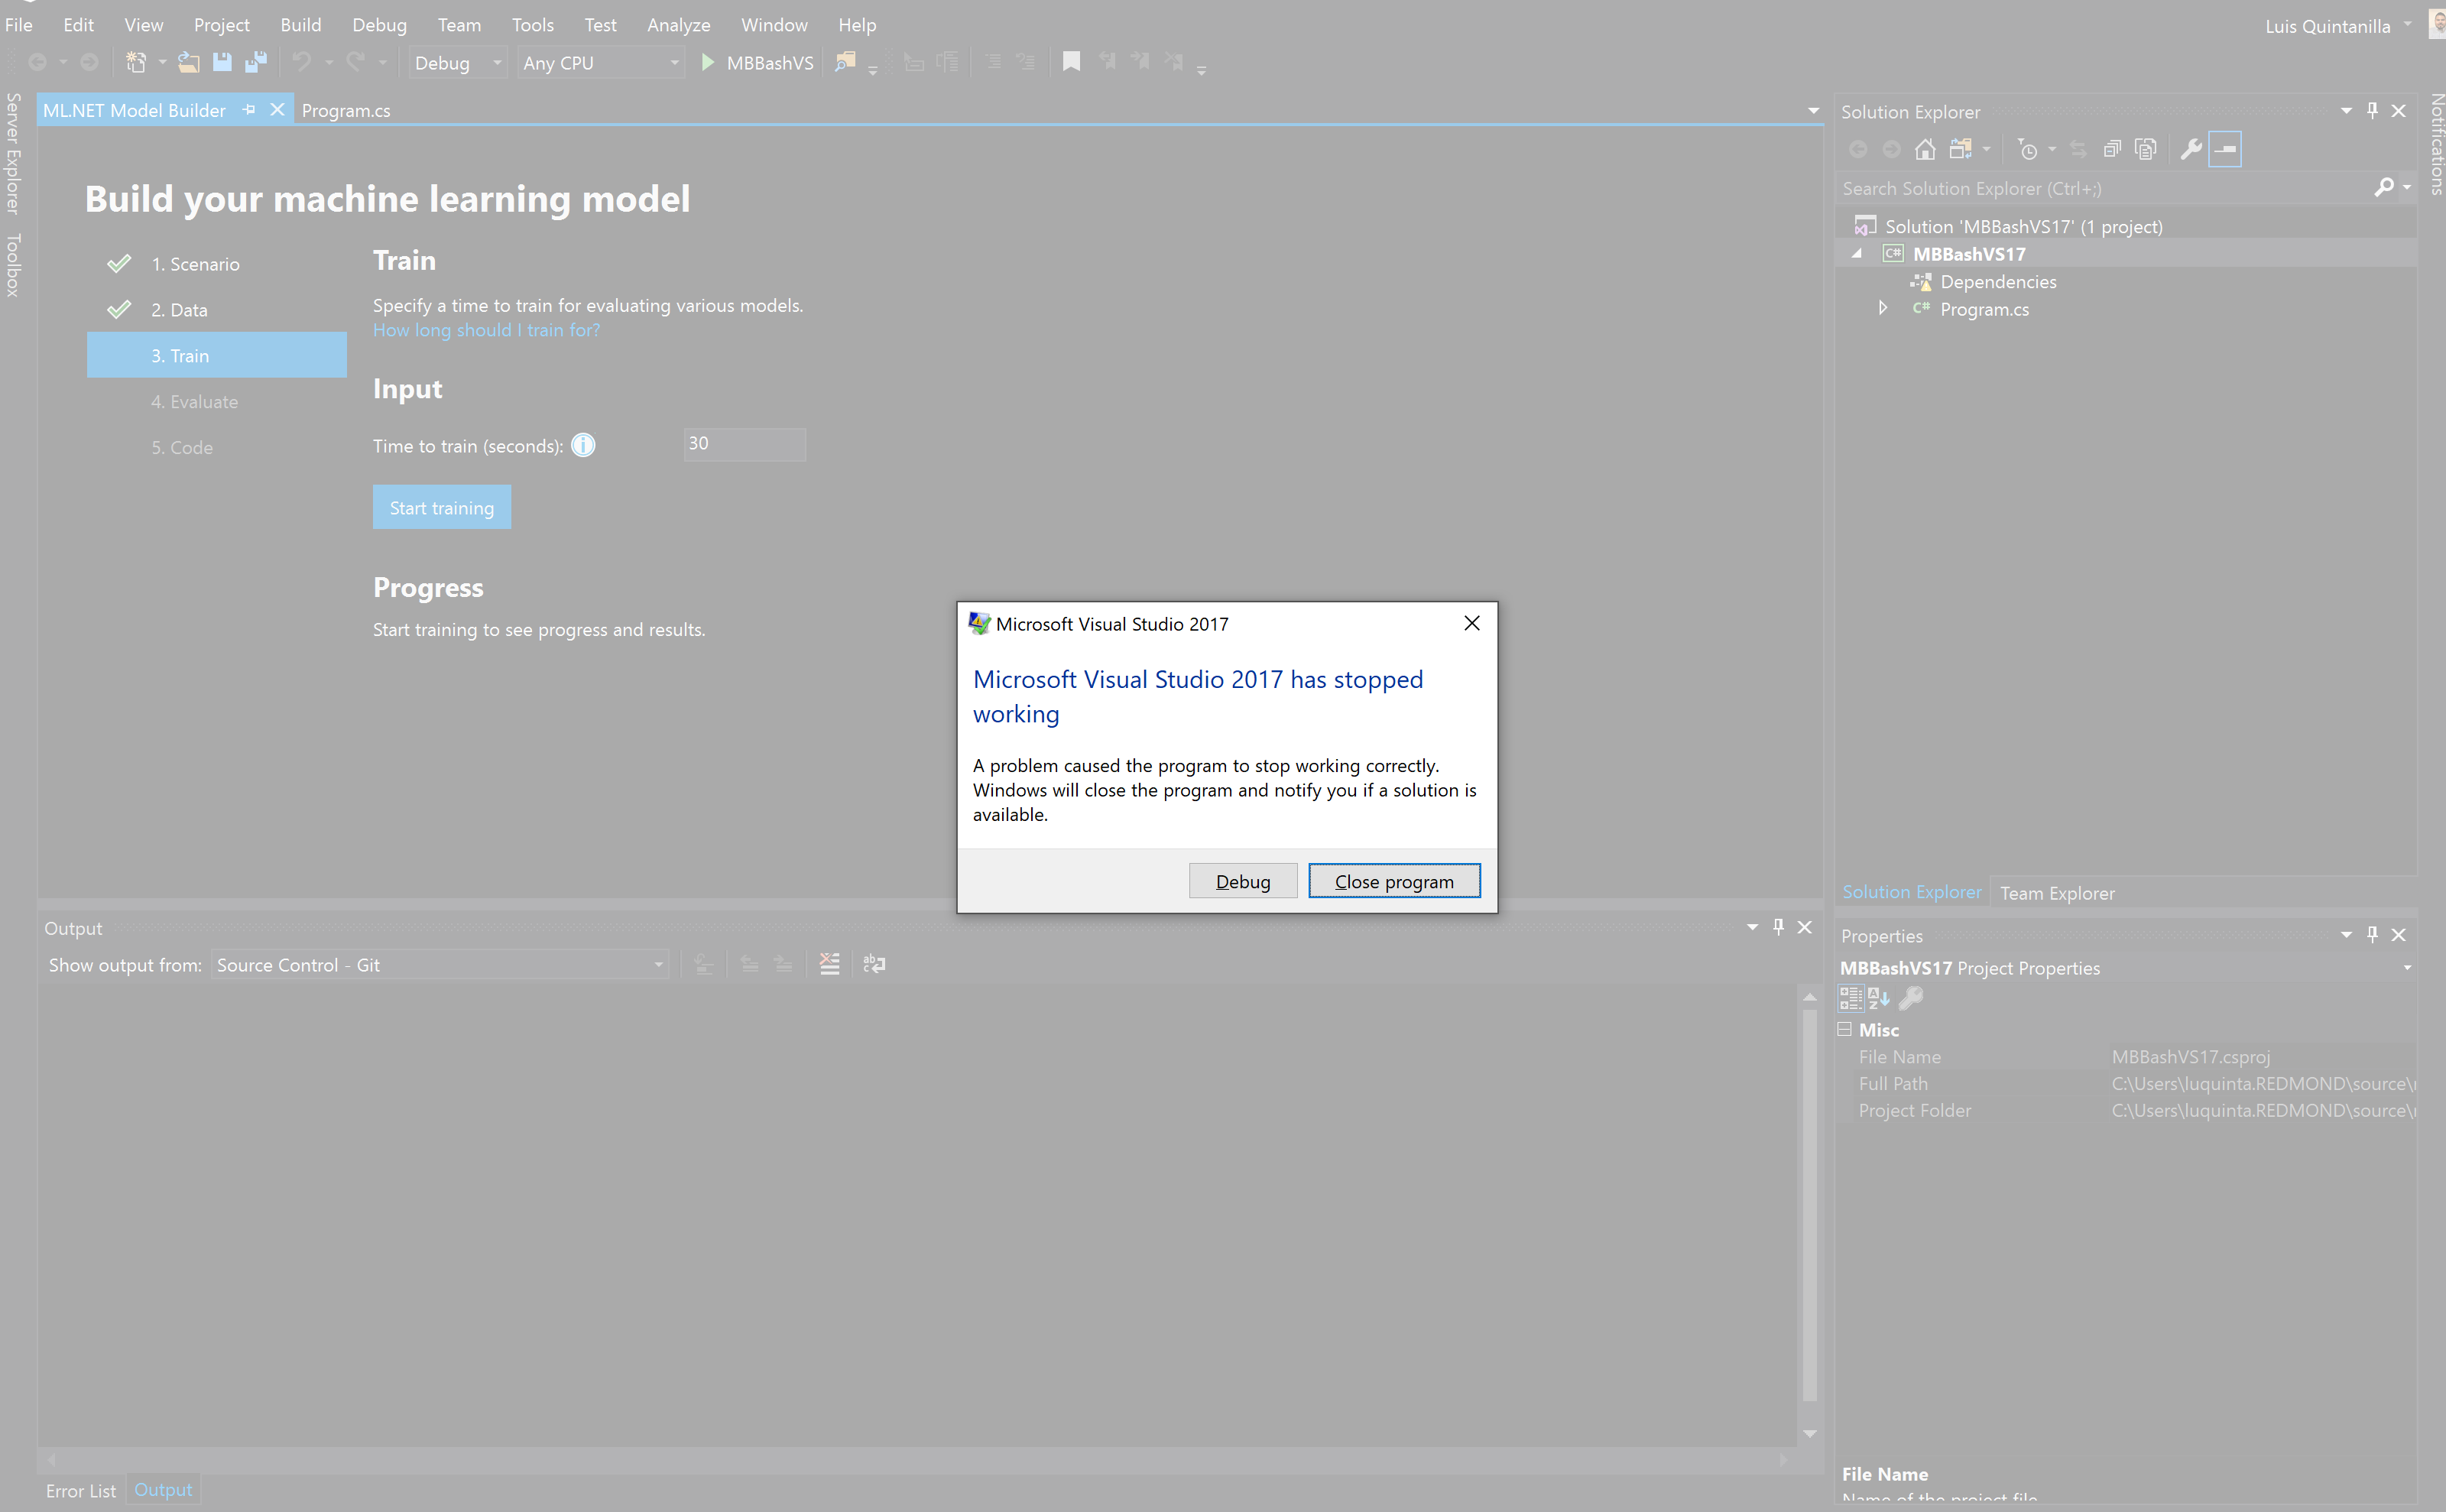This screenshot has width=2446, height=1512.
Task: Open the How long should I train for link
Action: click(486, 330)
